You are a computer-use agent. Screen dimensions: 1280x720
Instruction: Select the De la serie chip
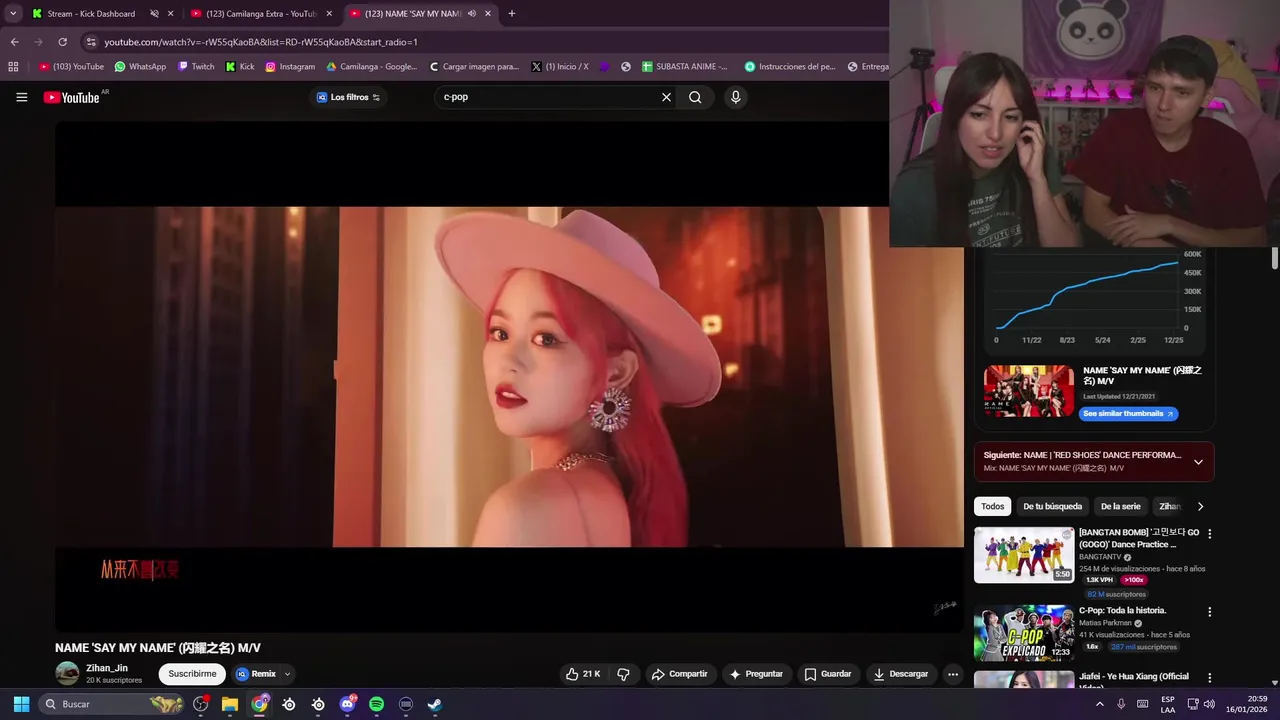coord(1120,506)
